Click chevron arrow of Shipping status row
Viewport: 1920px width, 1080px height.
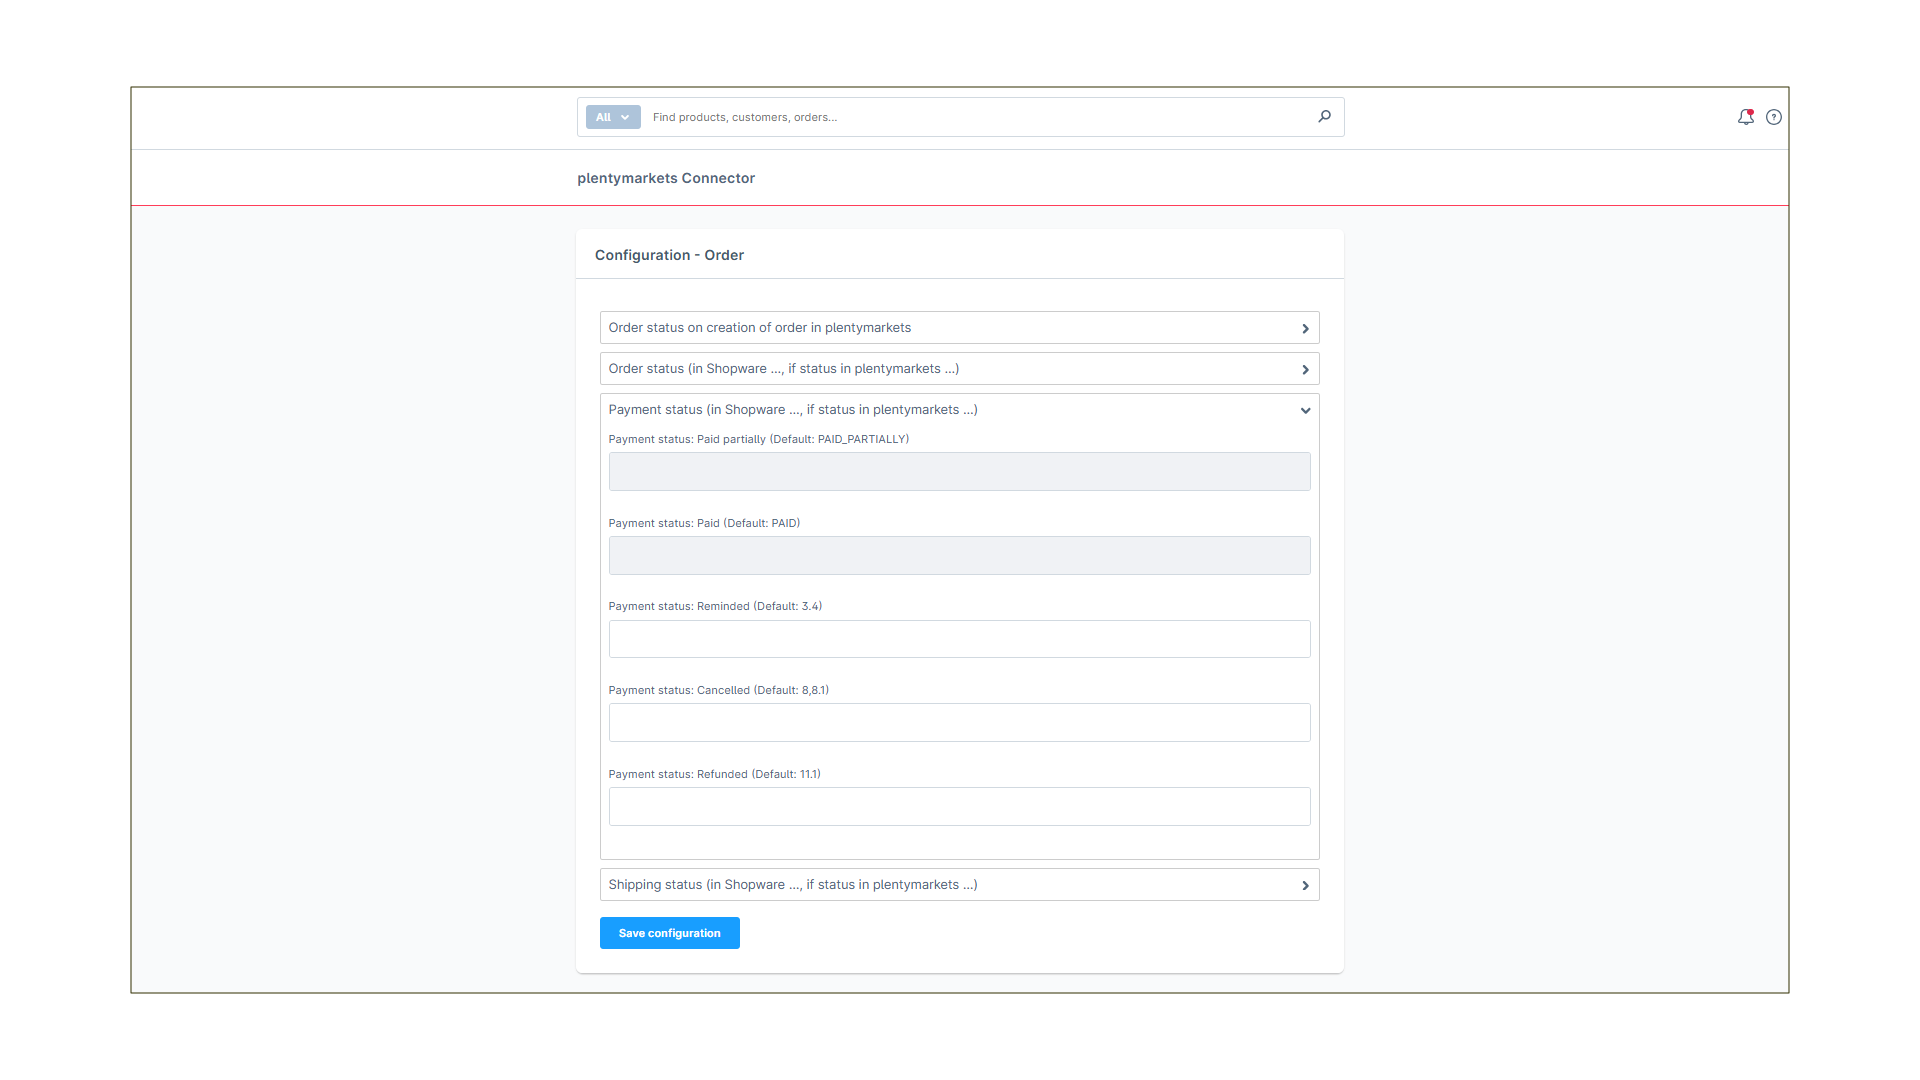coord(1305,886)
